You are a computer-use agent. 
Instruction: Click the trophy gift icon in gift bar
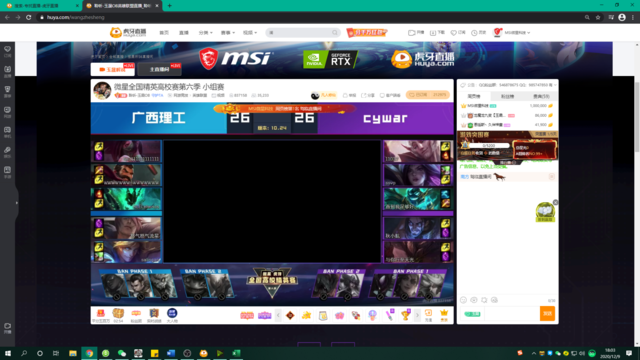405,315
